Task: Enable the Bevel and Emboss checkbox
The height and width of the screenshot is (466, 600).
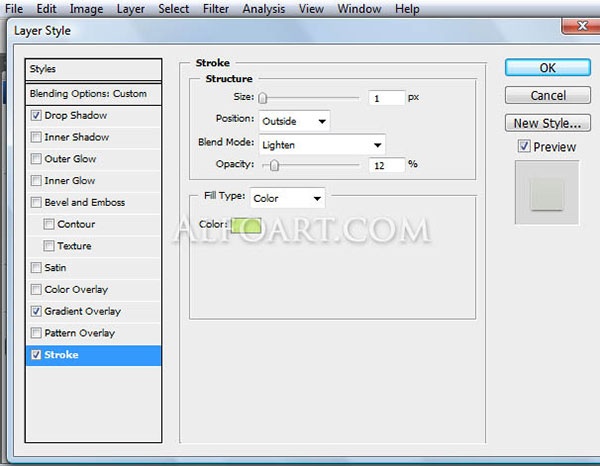Action: pos(36,202)
